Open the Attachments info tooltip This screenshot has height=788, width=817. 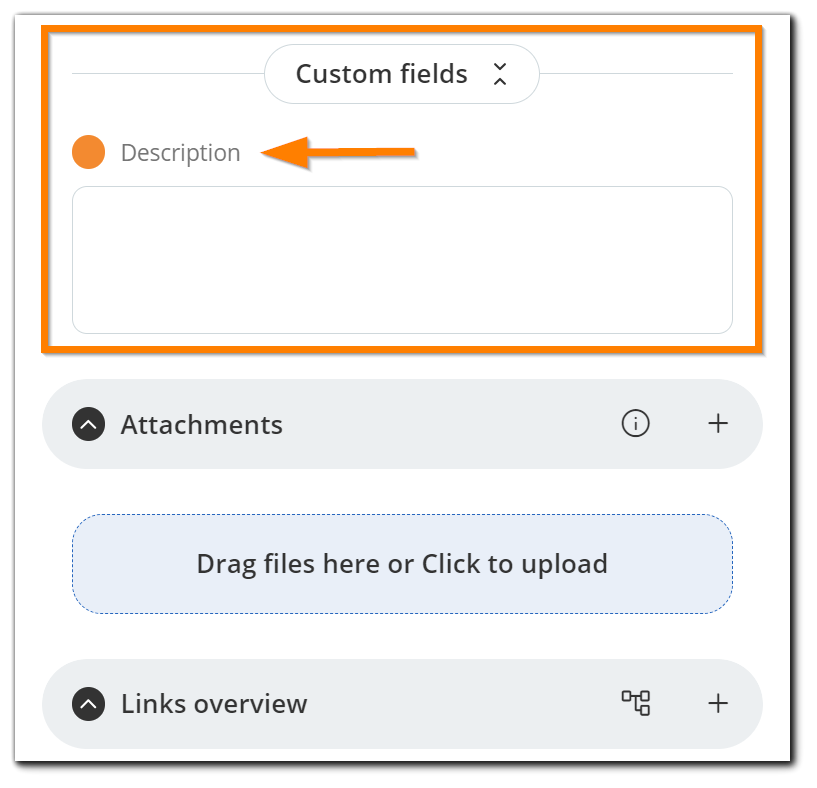pos(635,424)
